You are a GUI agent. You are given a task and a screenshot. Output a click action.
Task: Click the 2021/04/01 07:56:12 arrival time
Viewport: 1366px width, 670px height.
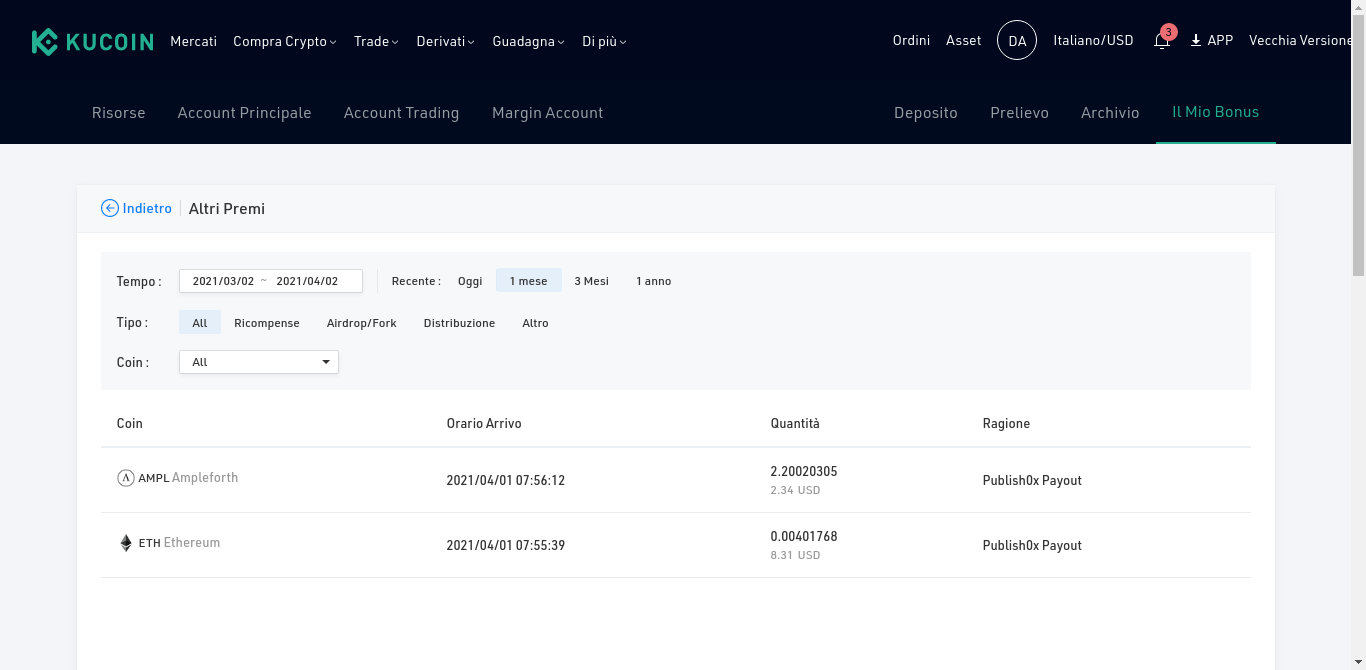click(x=506, y=480)
